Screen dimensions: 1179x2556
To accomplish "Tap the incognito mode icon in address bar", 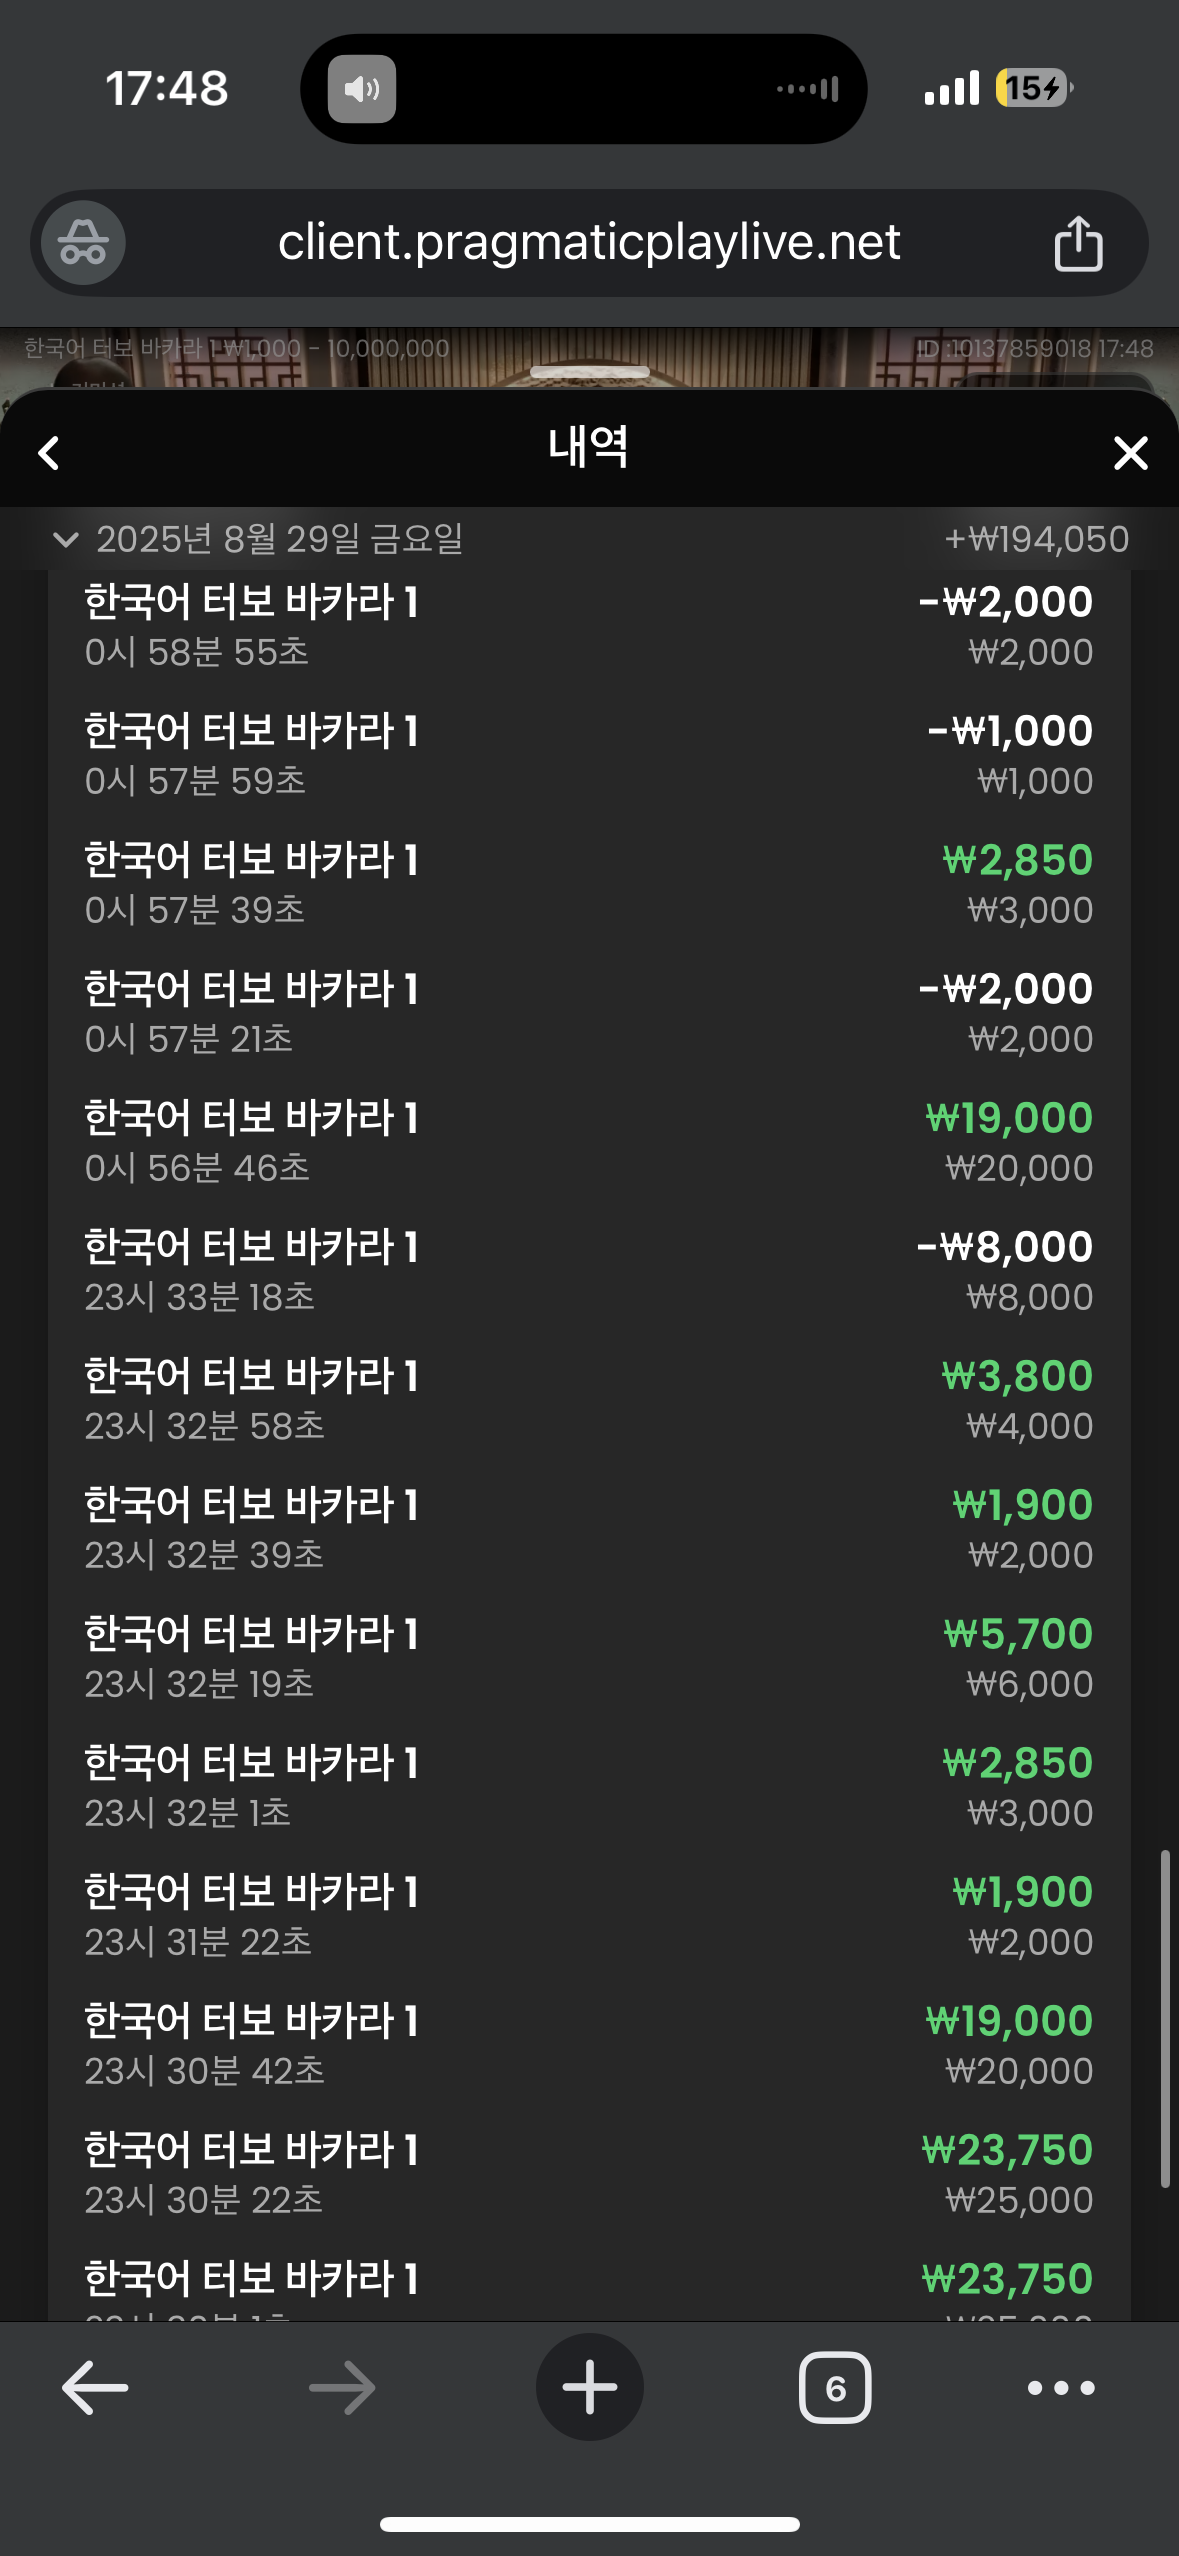I will click(x=83, y=243).
